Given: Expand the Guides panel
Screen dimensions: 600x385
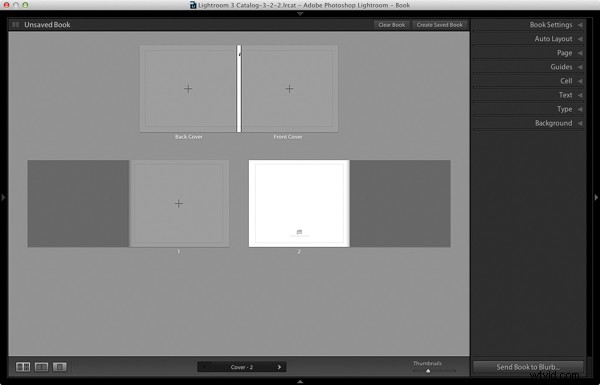Looking at the screenshot, I should coord(528,67).
